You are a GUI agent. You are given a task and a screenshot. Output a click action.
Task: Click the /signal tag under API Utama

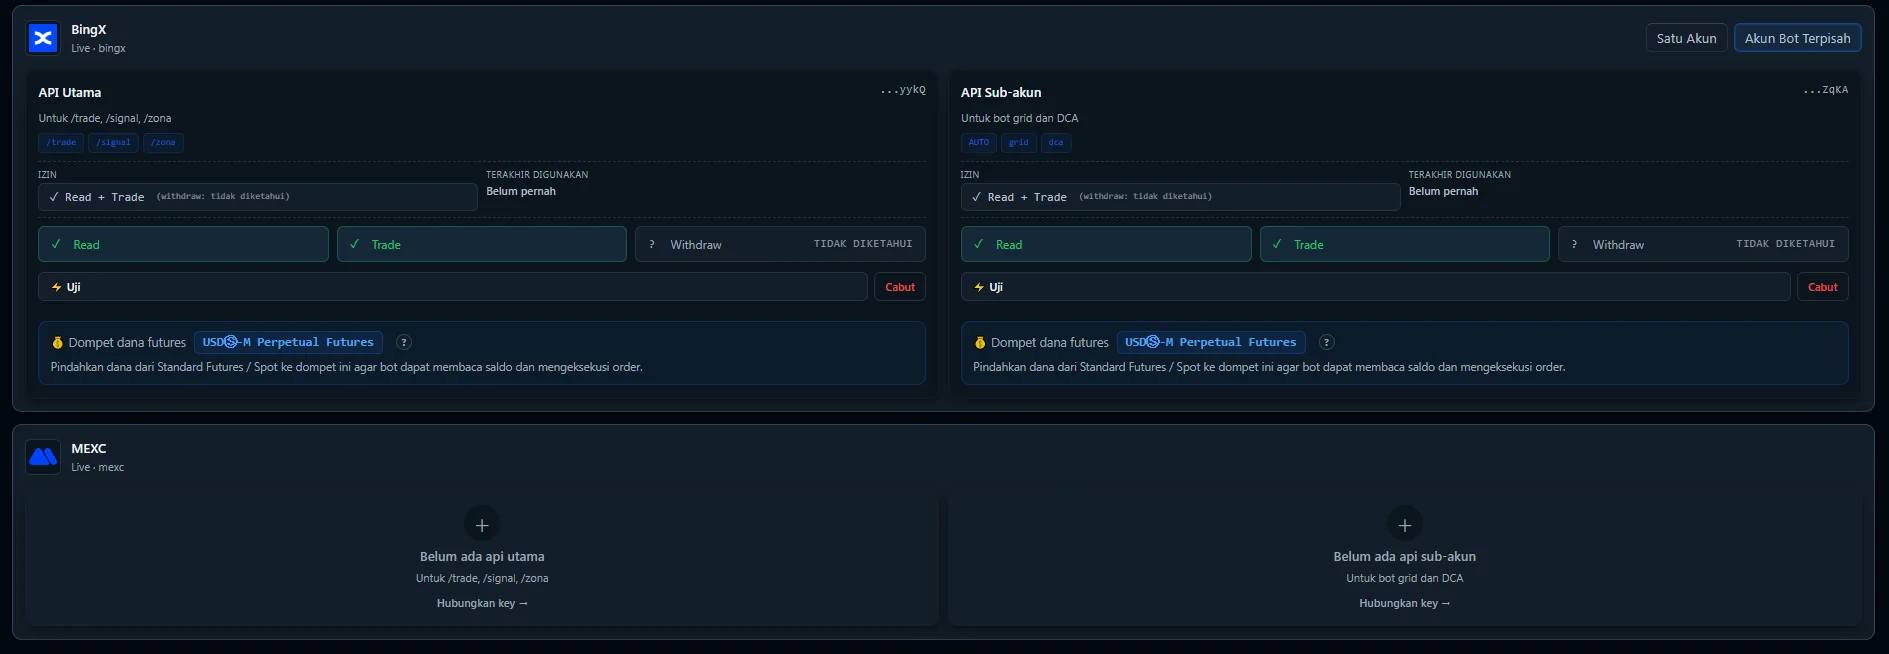113,143
